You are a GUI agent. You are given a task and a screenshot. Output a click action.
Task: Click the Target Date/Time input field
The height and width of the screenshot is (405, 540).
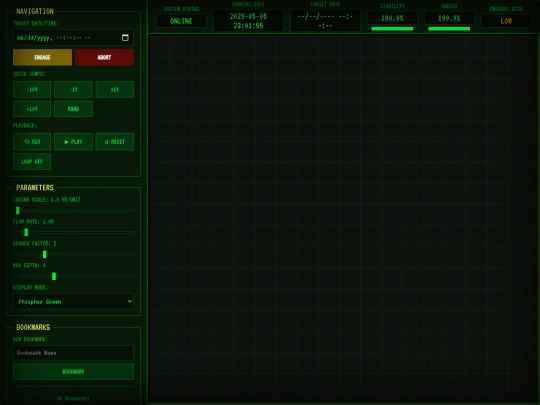click(x=73, y=38)
